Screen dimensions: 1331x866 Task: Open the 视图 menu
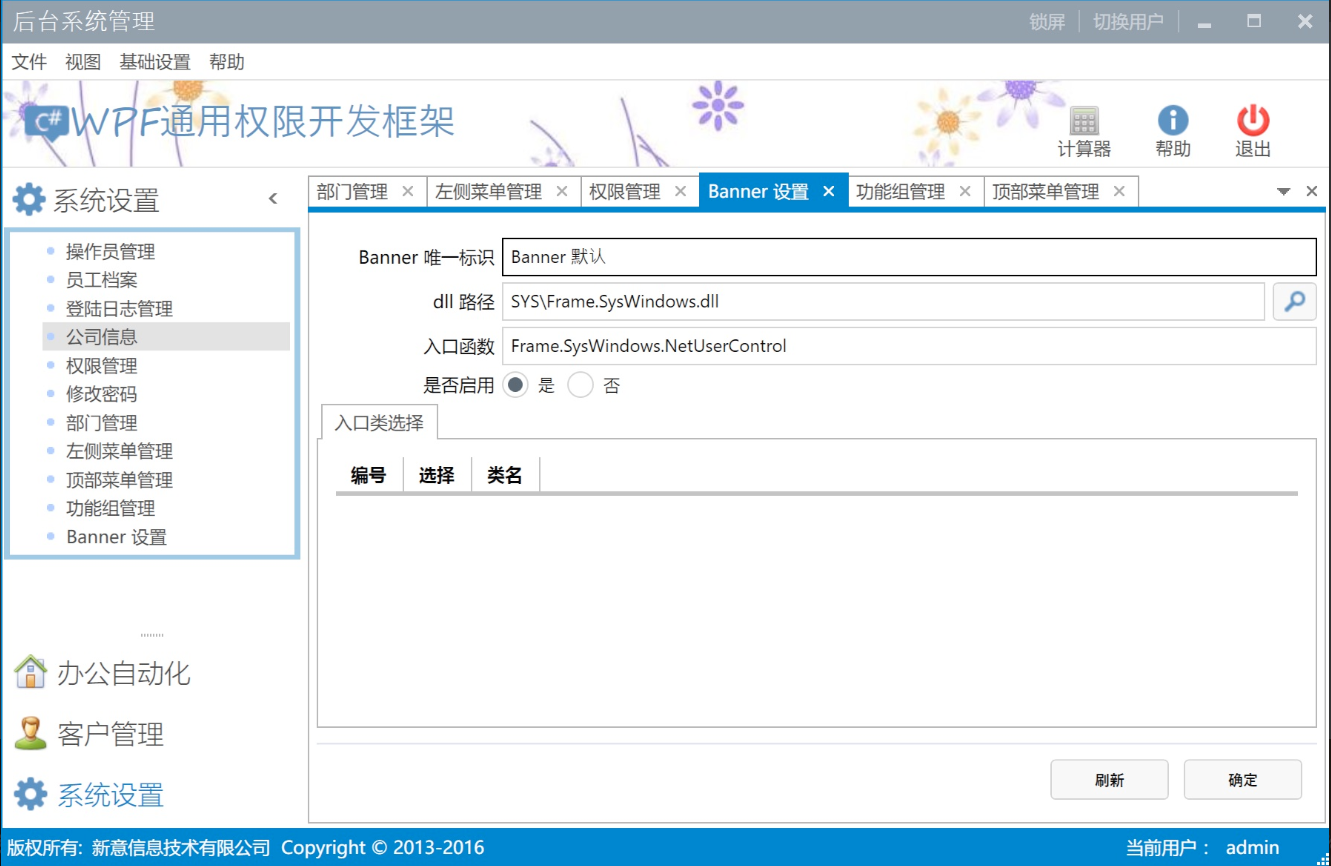point(83,62)
